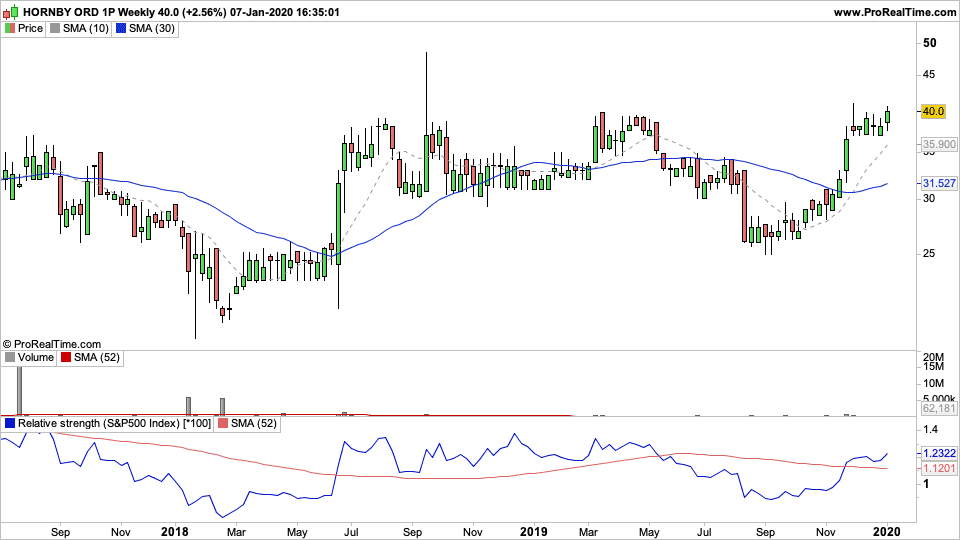This screenshot has height=540, width=960.
Task: Click the © ProRealTime.com text
Action: tap(51, 344)
